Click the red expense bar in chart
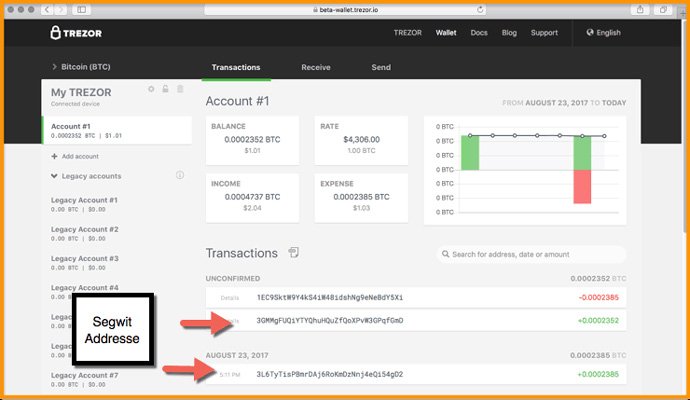The width and height of the screenshot is (690, 400). pos(582,187)
